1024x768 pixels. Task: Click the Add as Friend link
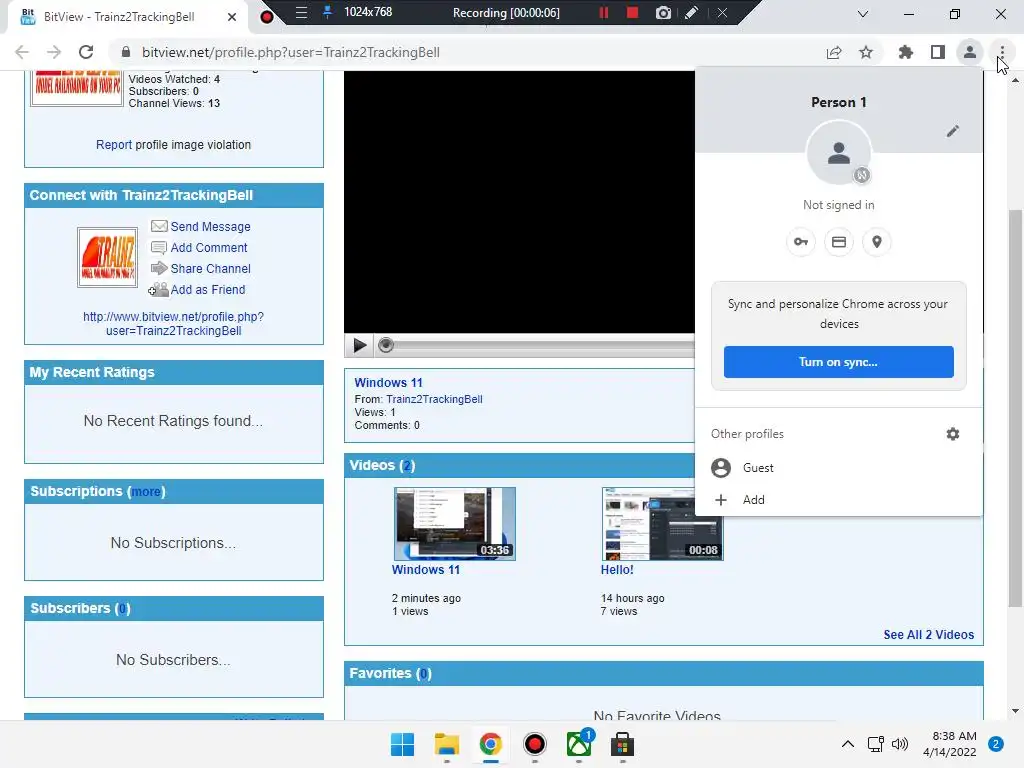(x=208, y=289)
